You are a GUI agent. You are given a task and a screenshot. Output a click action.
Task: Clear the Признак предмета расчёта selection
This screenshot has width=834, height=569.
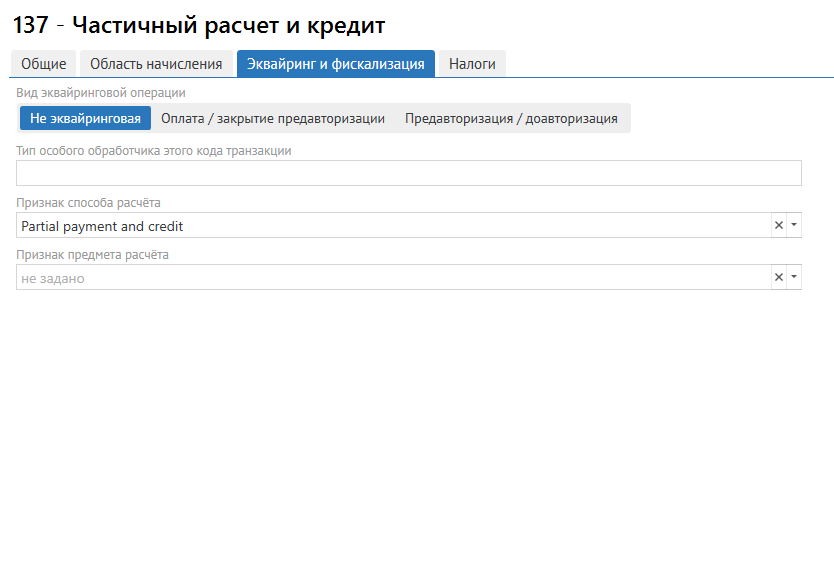[778, 278]
